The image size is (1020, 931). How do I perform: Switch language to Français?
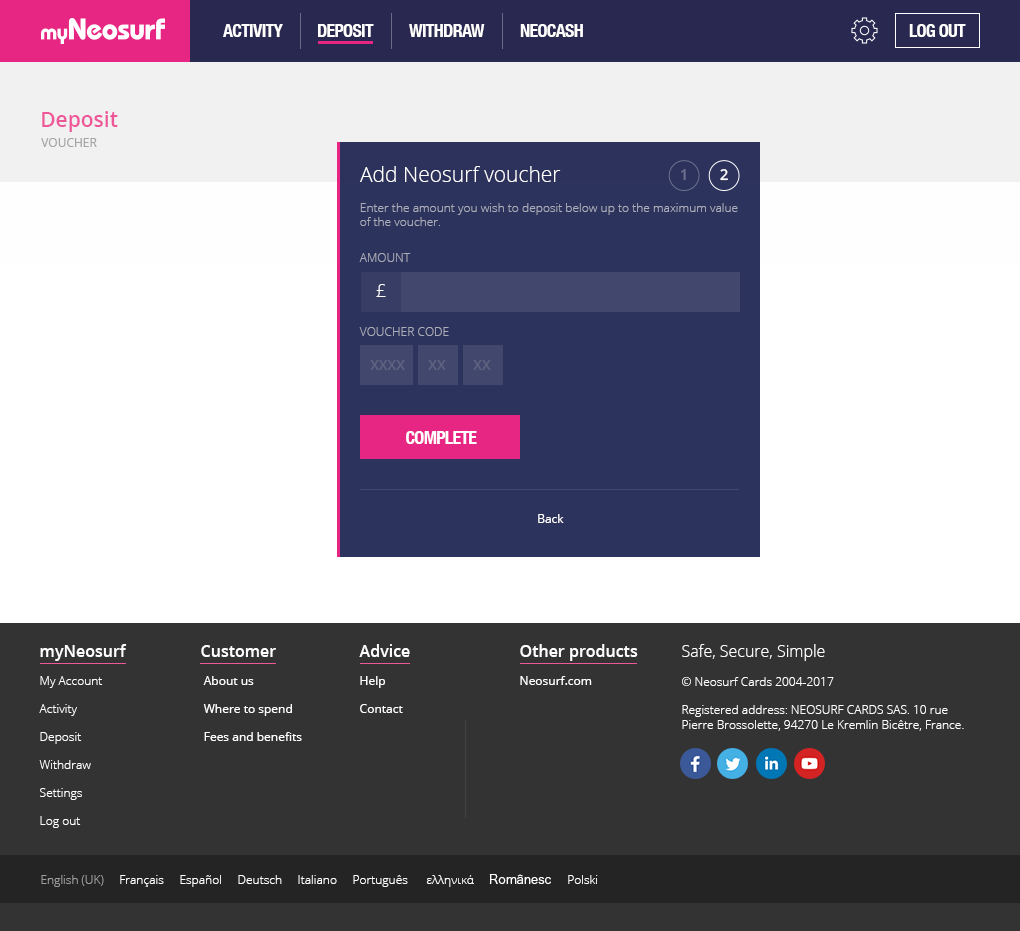[x=141, y=880]
